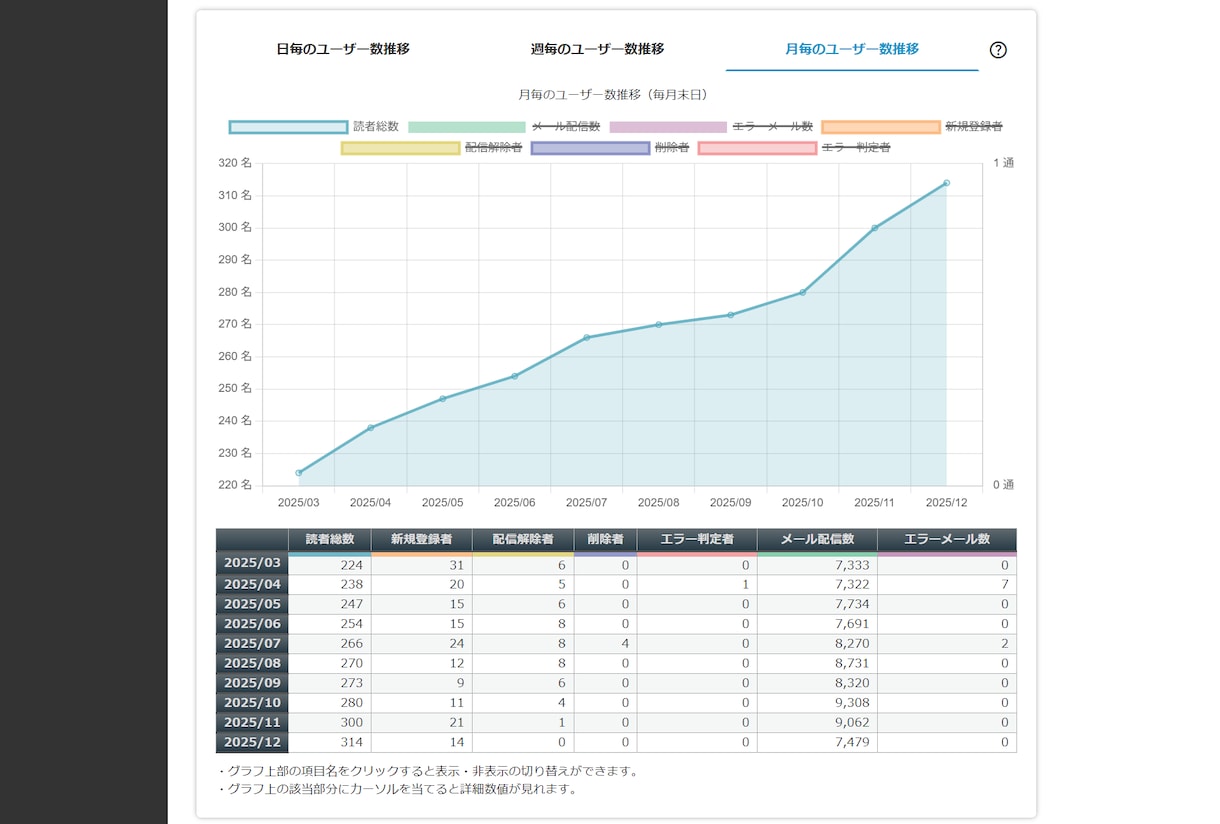Select the 2025/04 table row label

pyautogui.click(x=252, y=585)
